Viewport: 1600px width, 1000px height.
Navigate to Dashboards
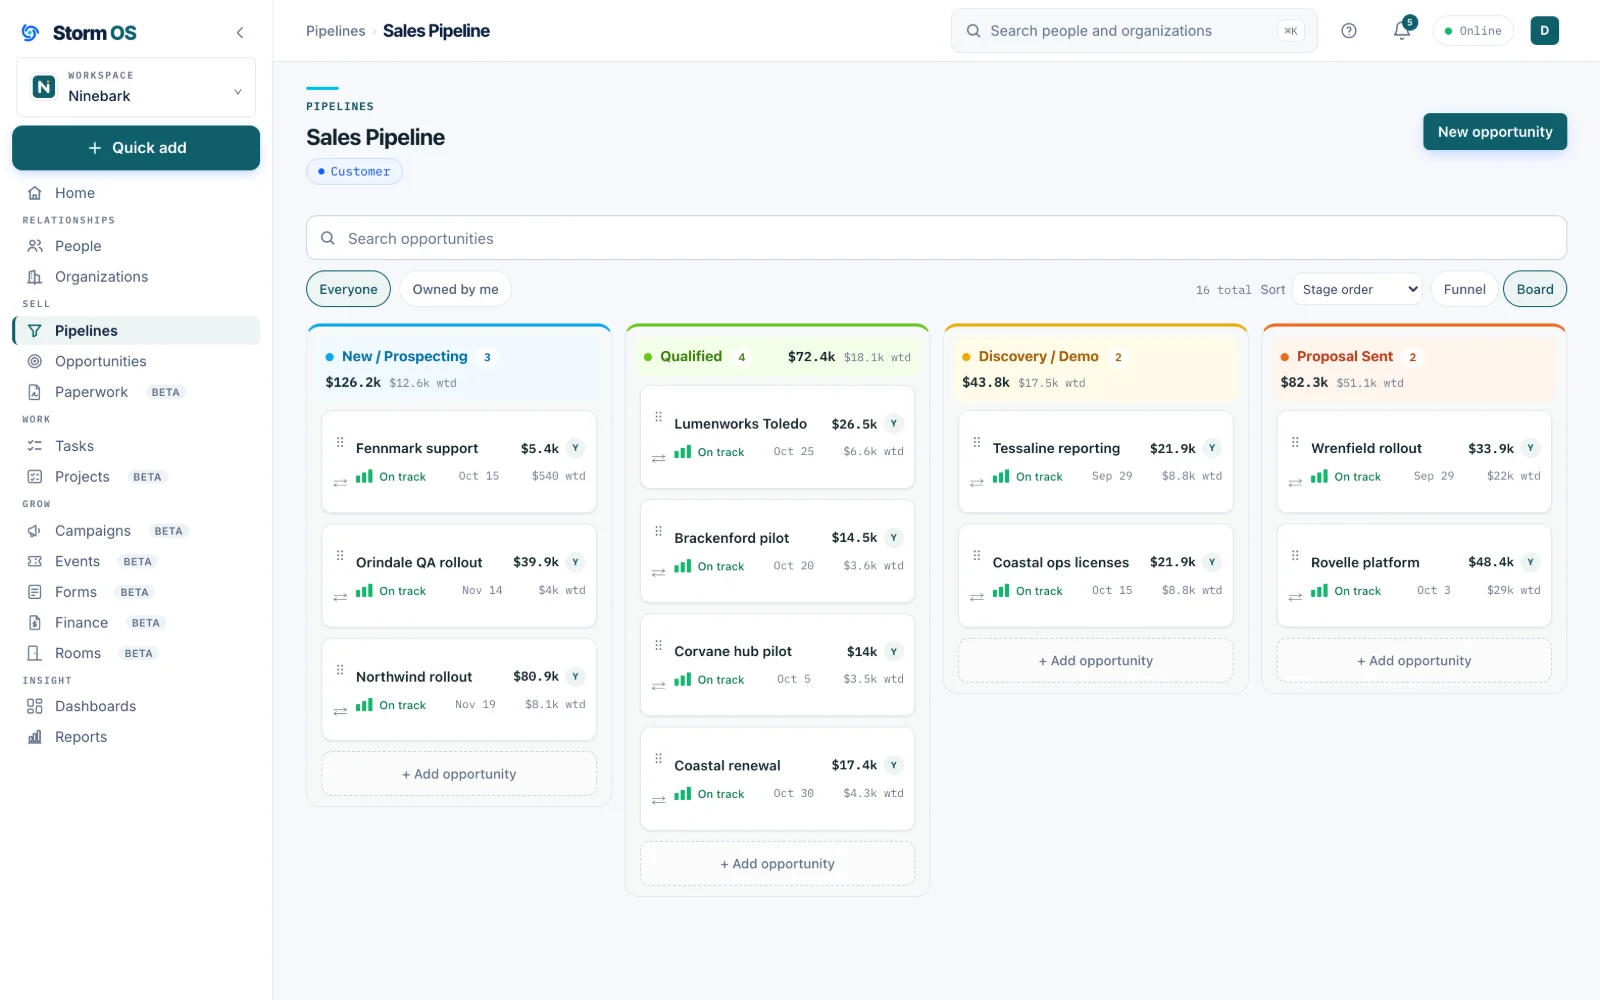[x=136, y=706]
